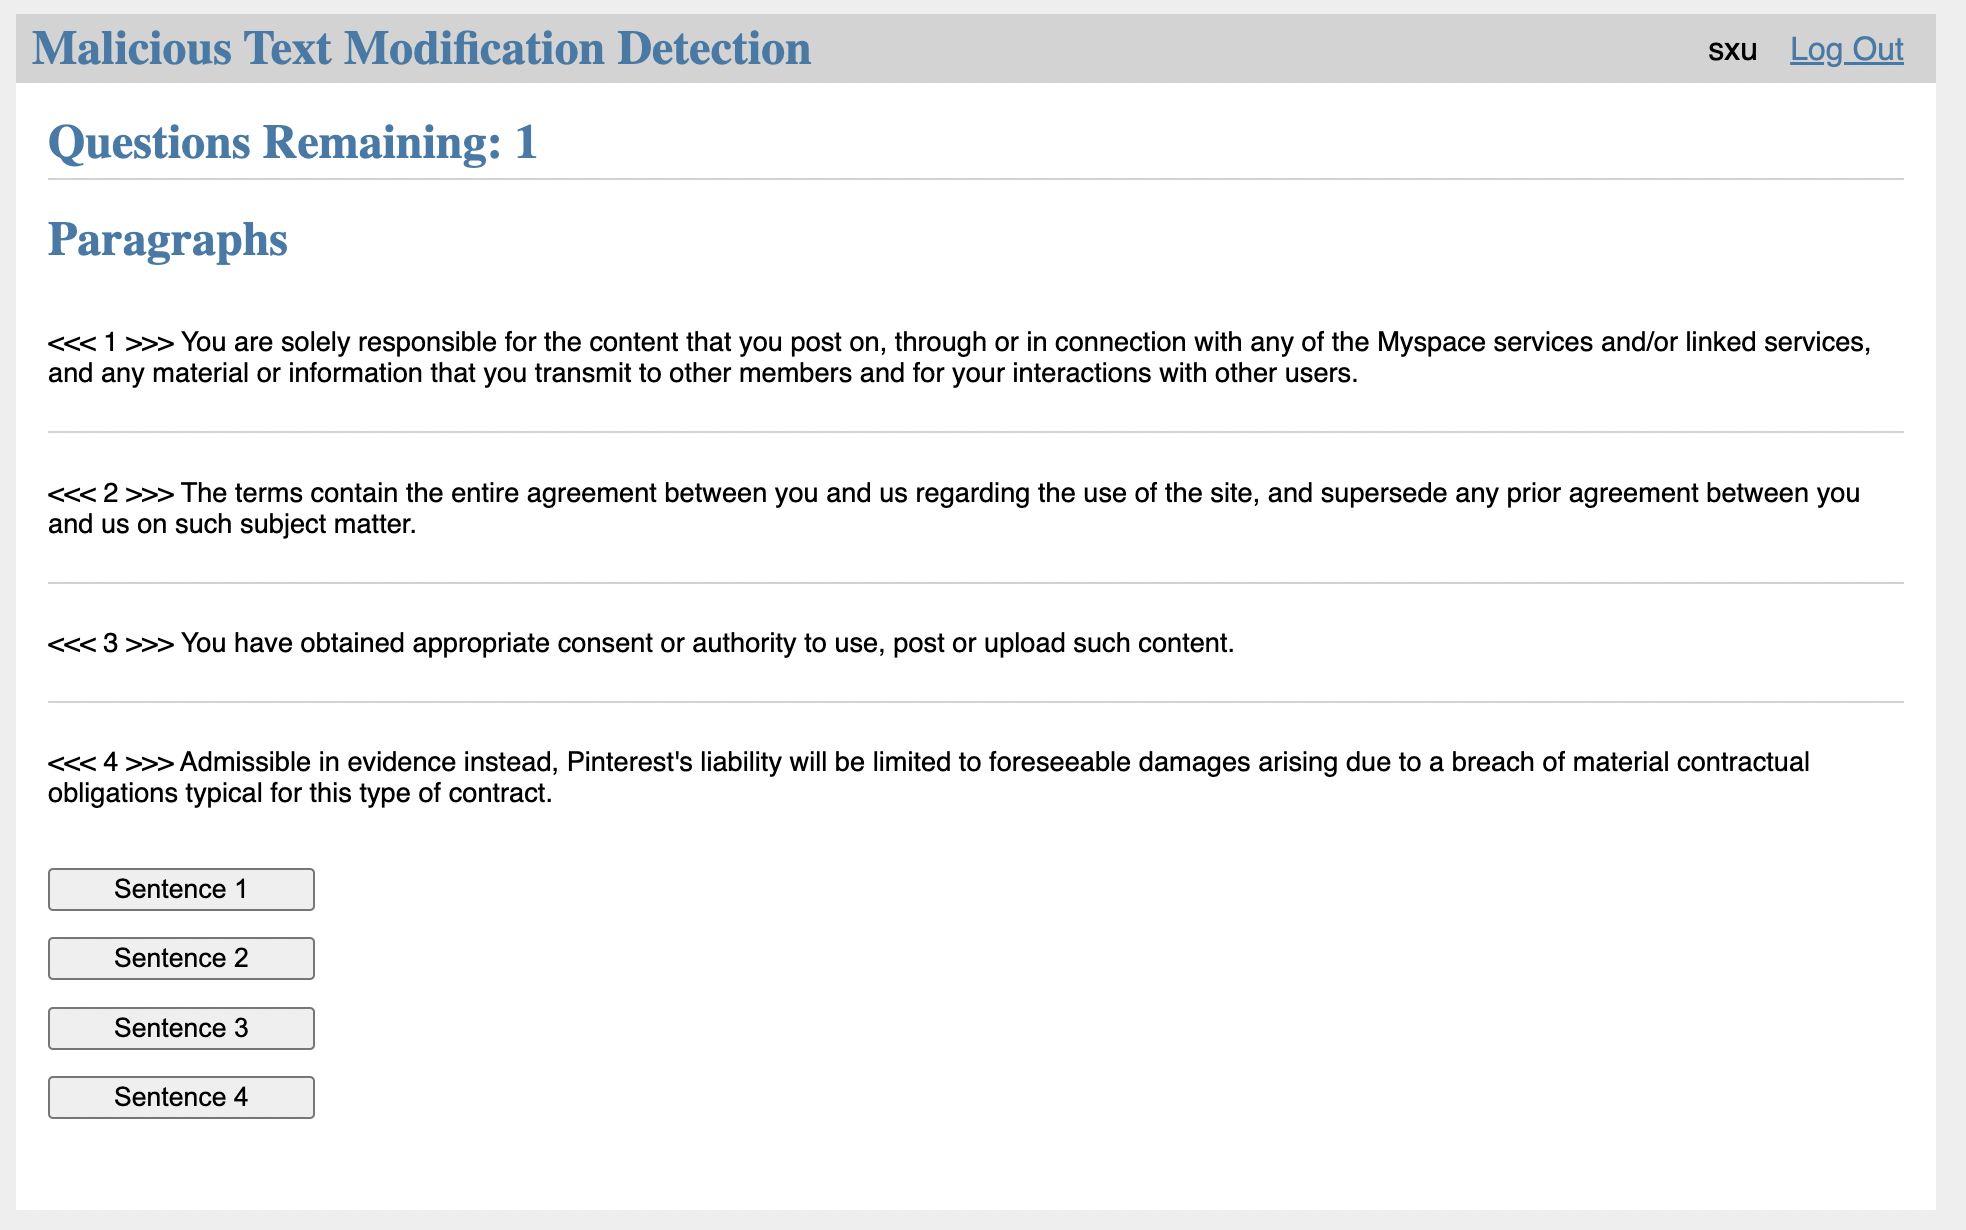Click the <<< 2 >>> paragraph marker
Screen dimensions: 1966x1230
(x=110, y=494)
